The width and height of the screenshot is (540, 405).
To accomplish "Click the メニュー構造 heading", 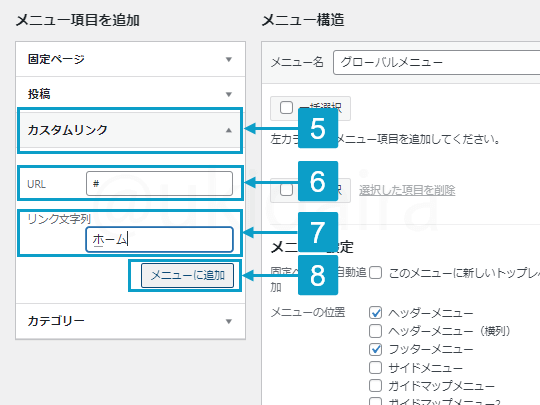I will click(x=303, y=20).
